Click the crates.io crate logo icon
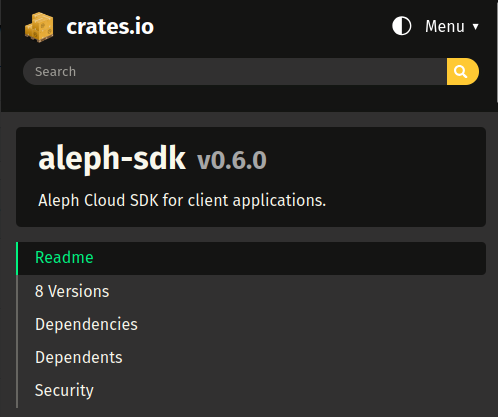Viewport: 498px width, 417px height. point(39,27)
